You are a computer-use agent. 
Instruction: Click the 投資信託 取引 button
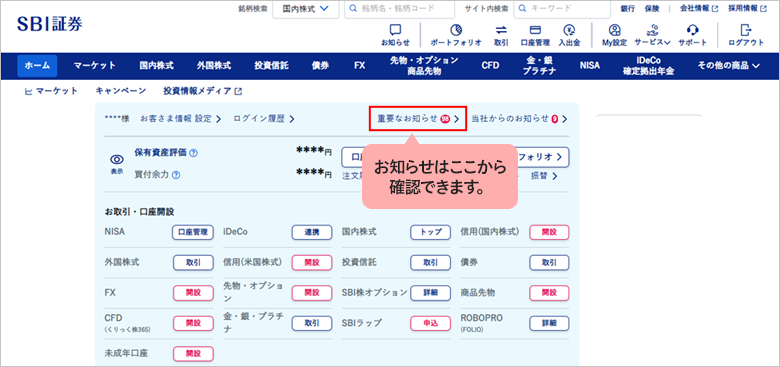430,263
